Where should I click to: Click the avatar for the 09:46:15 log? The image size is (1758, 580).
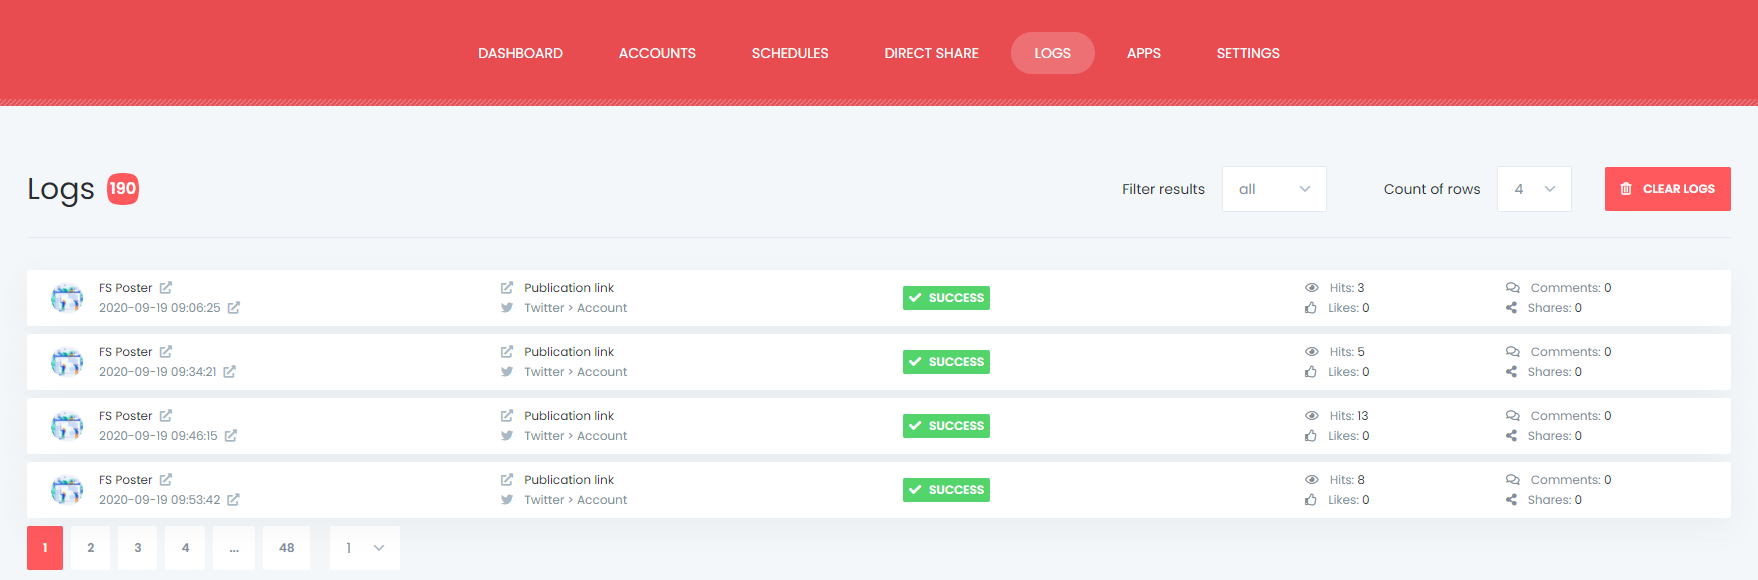point(67,426)
